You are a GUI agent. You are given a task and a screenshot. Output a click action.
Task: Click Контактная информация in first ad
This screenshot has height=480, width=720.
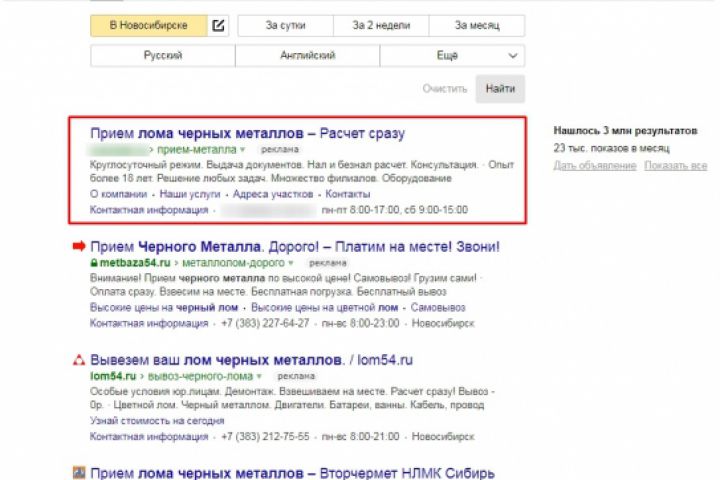click(x=149, y=210)
